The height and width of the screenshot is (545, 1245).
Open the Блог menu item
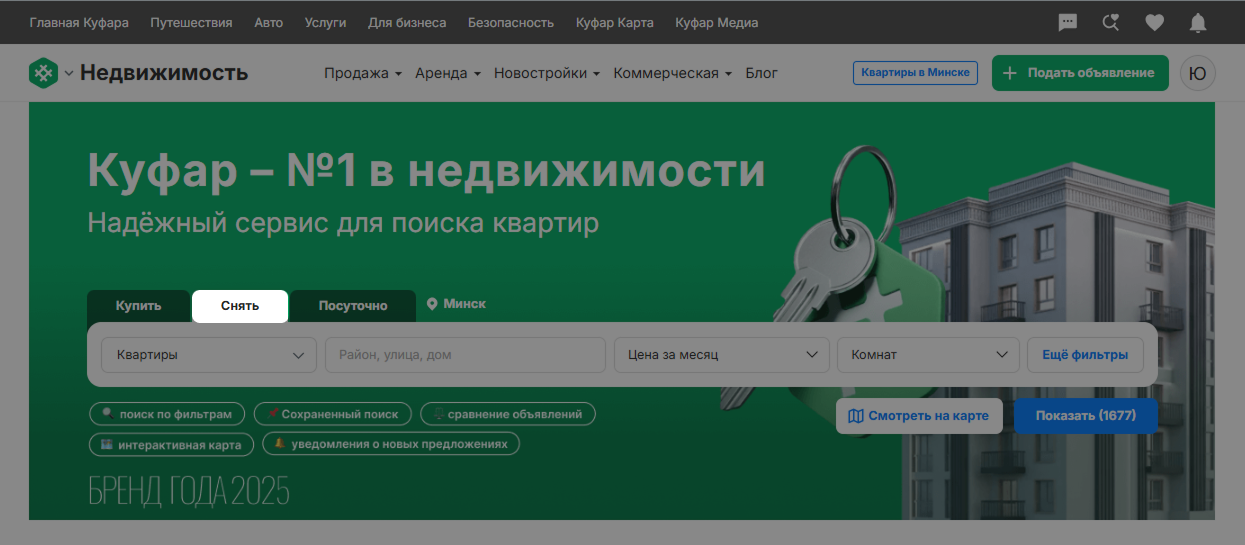tap(762, 73)
